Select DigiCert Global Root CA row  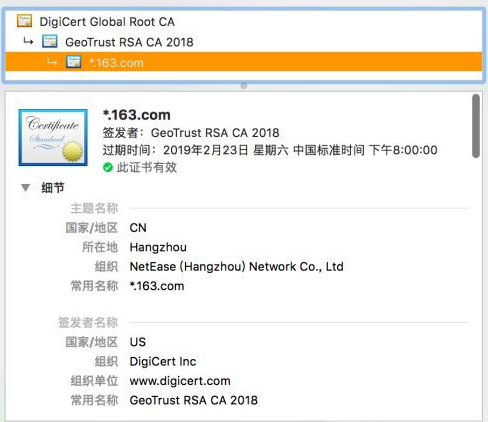pyautogui.click(x=244, y=21)
